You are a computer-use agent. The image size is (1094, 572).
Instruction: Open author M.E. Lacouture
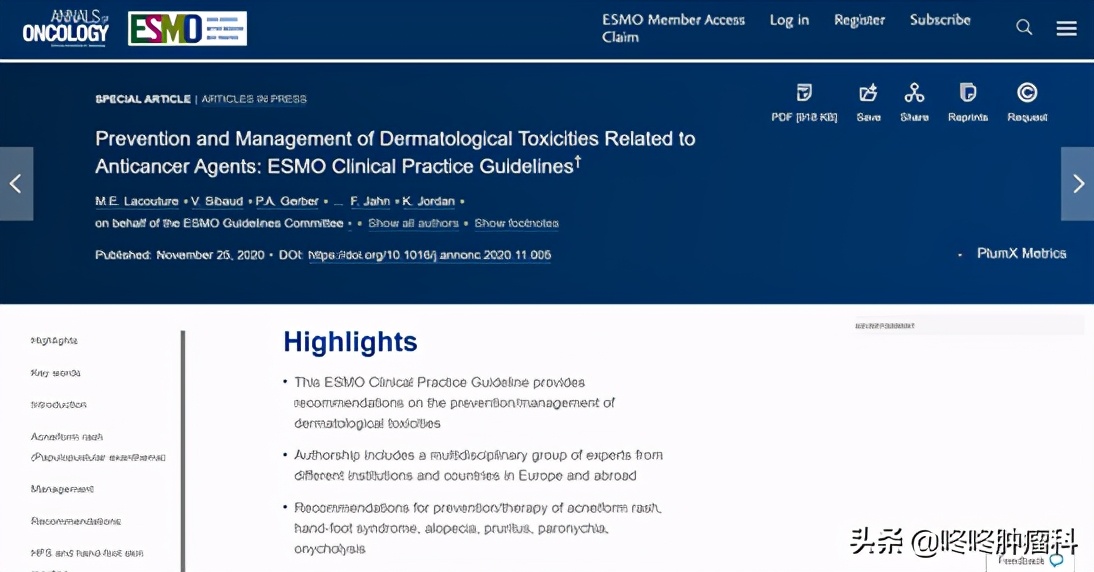click(137, 202)
